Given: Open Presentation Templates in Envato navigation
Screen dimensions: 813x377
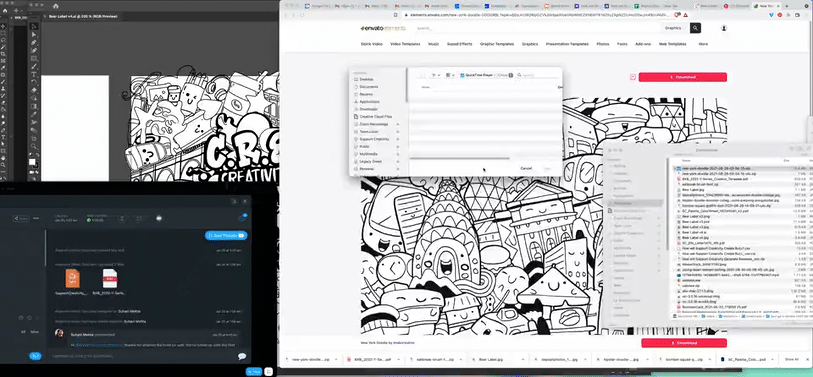Looking at the screenshot, I should click(567, 44).
